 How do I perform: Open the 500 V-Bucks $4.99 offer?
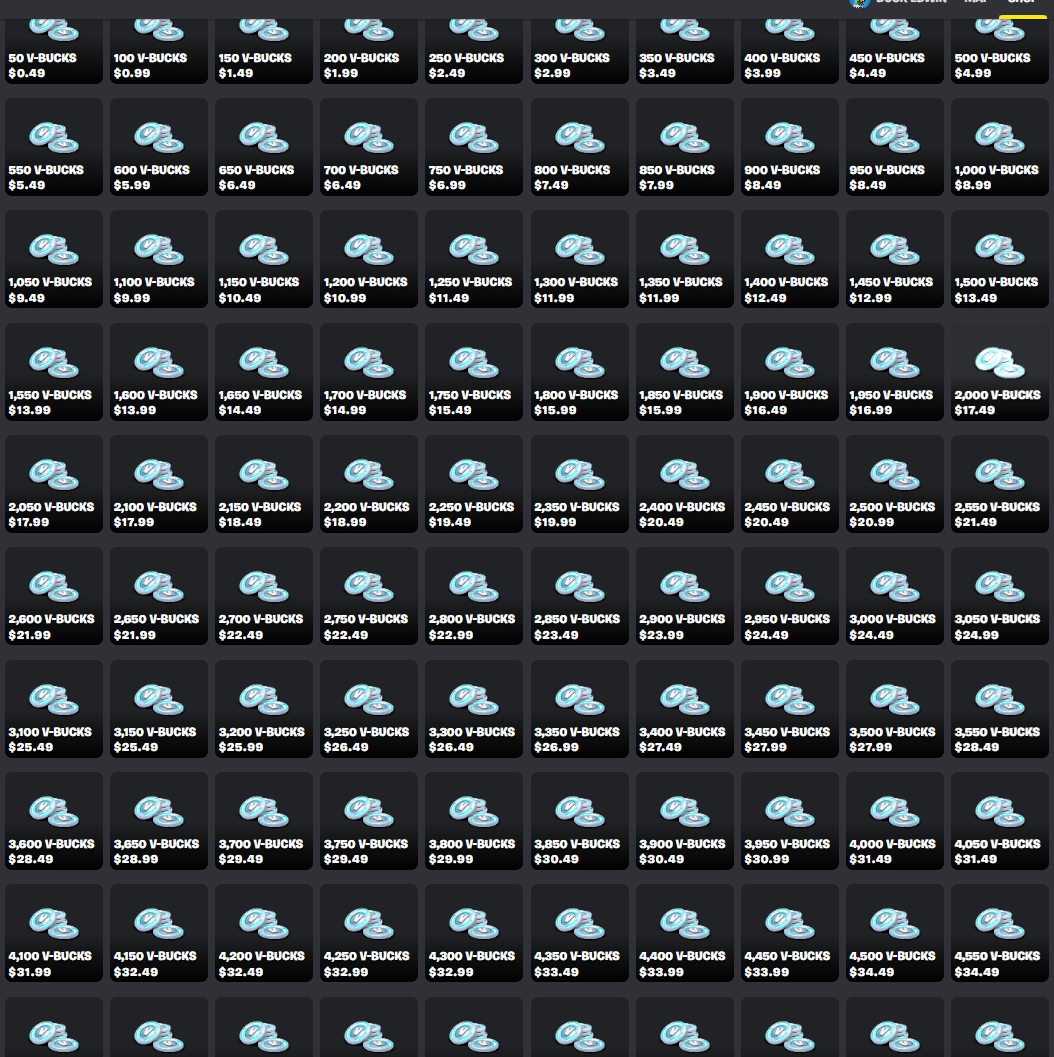coord(1000,51)
